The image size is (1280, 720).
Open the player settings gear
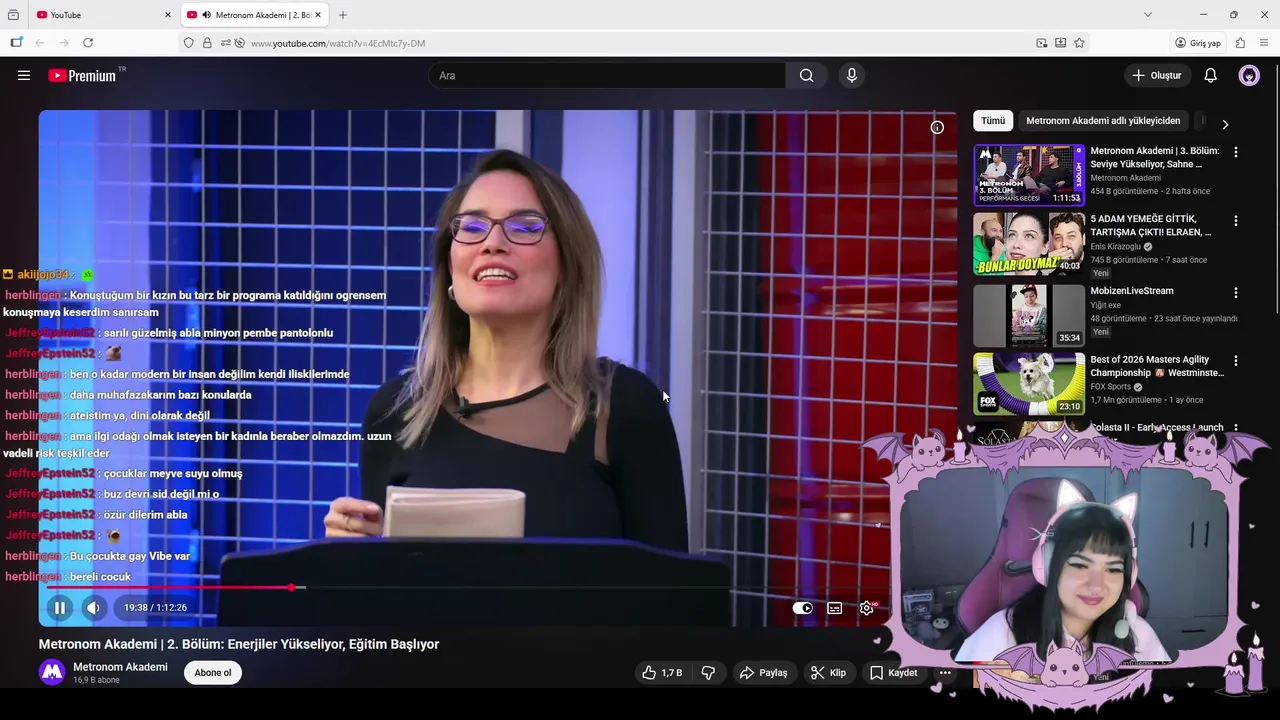867,608
